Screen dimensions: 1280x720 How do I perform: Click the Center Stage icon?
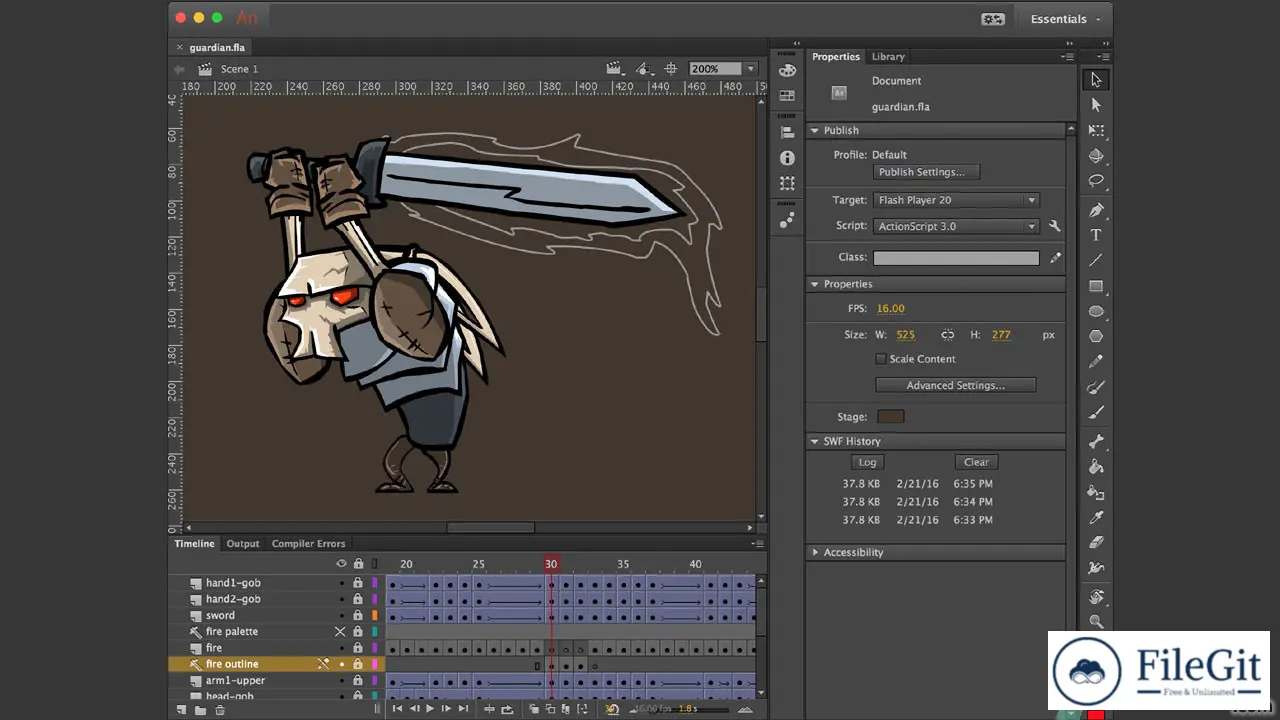tap(670, 69)
